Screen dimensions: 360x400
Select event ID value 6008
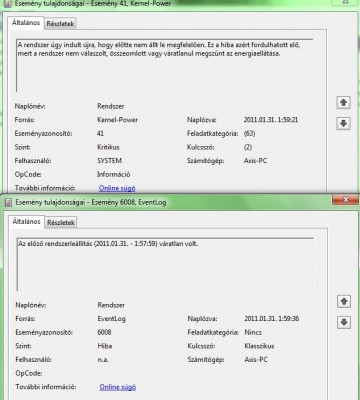104,332
